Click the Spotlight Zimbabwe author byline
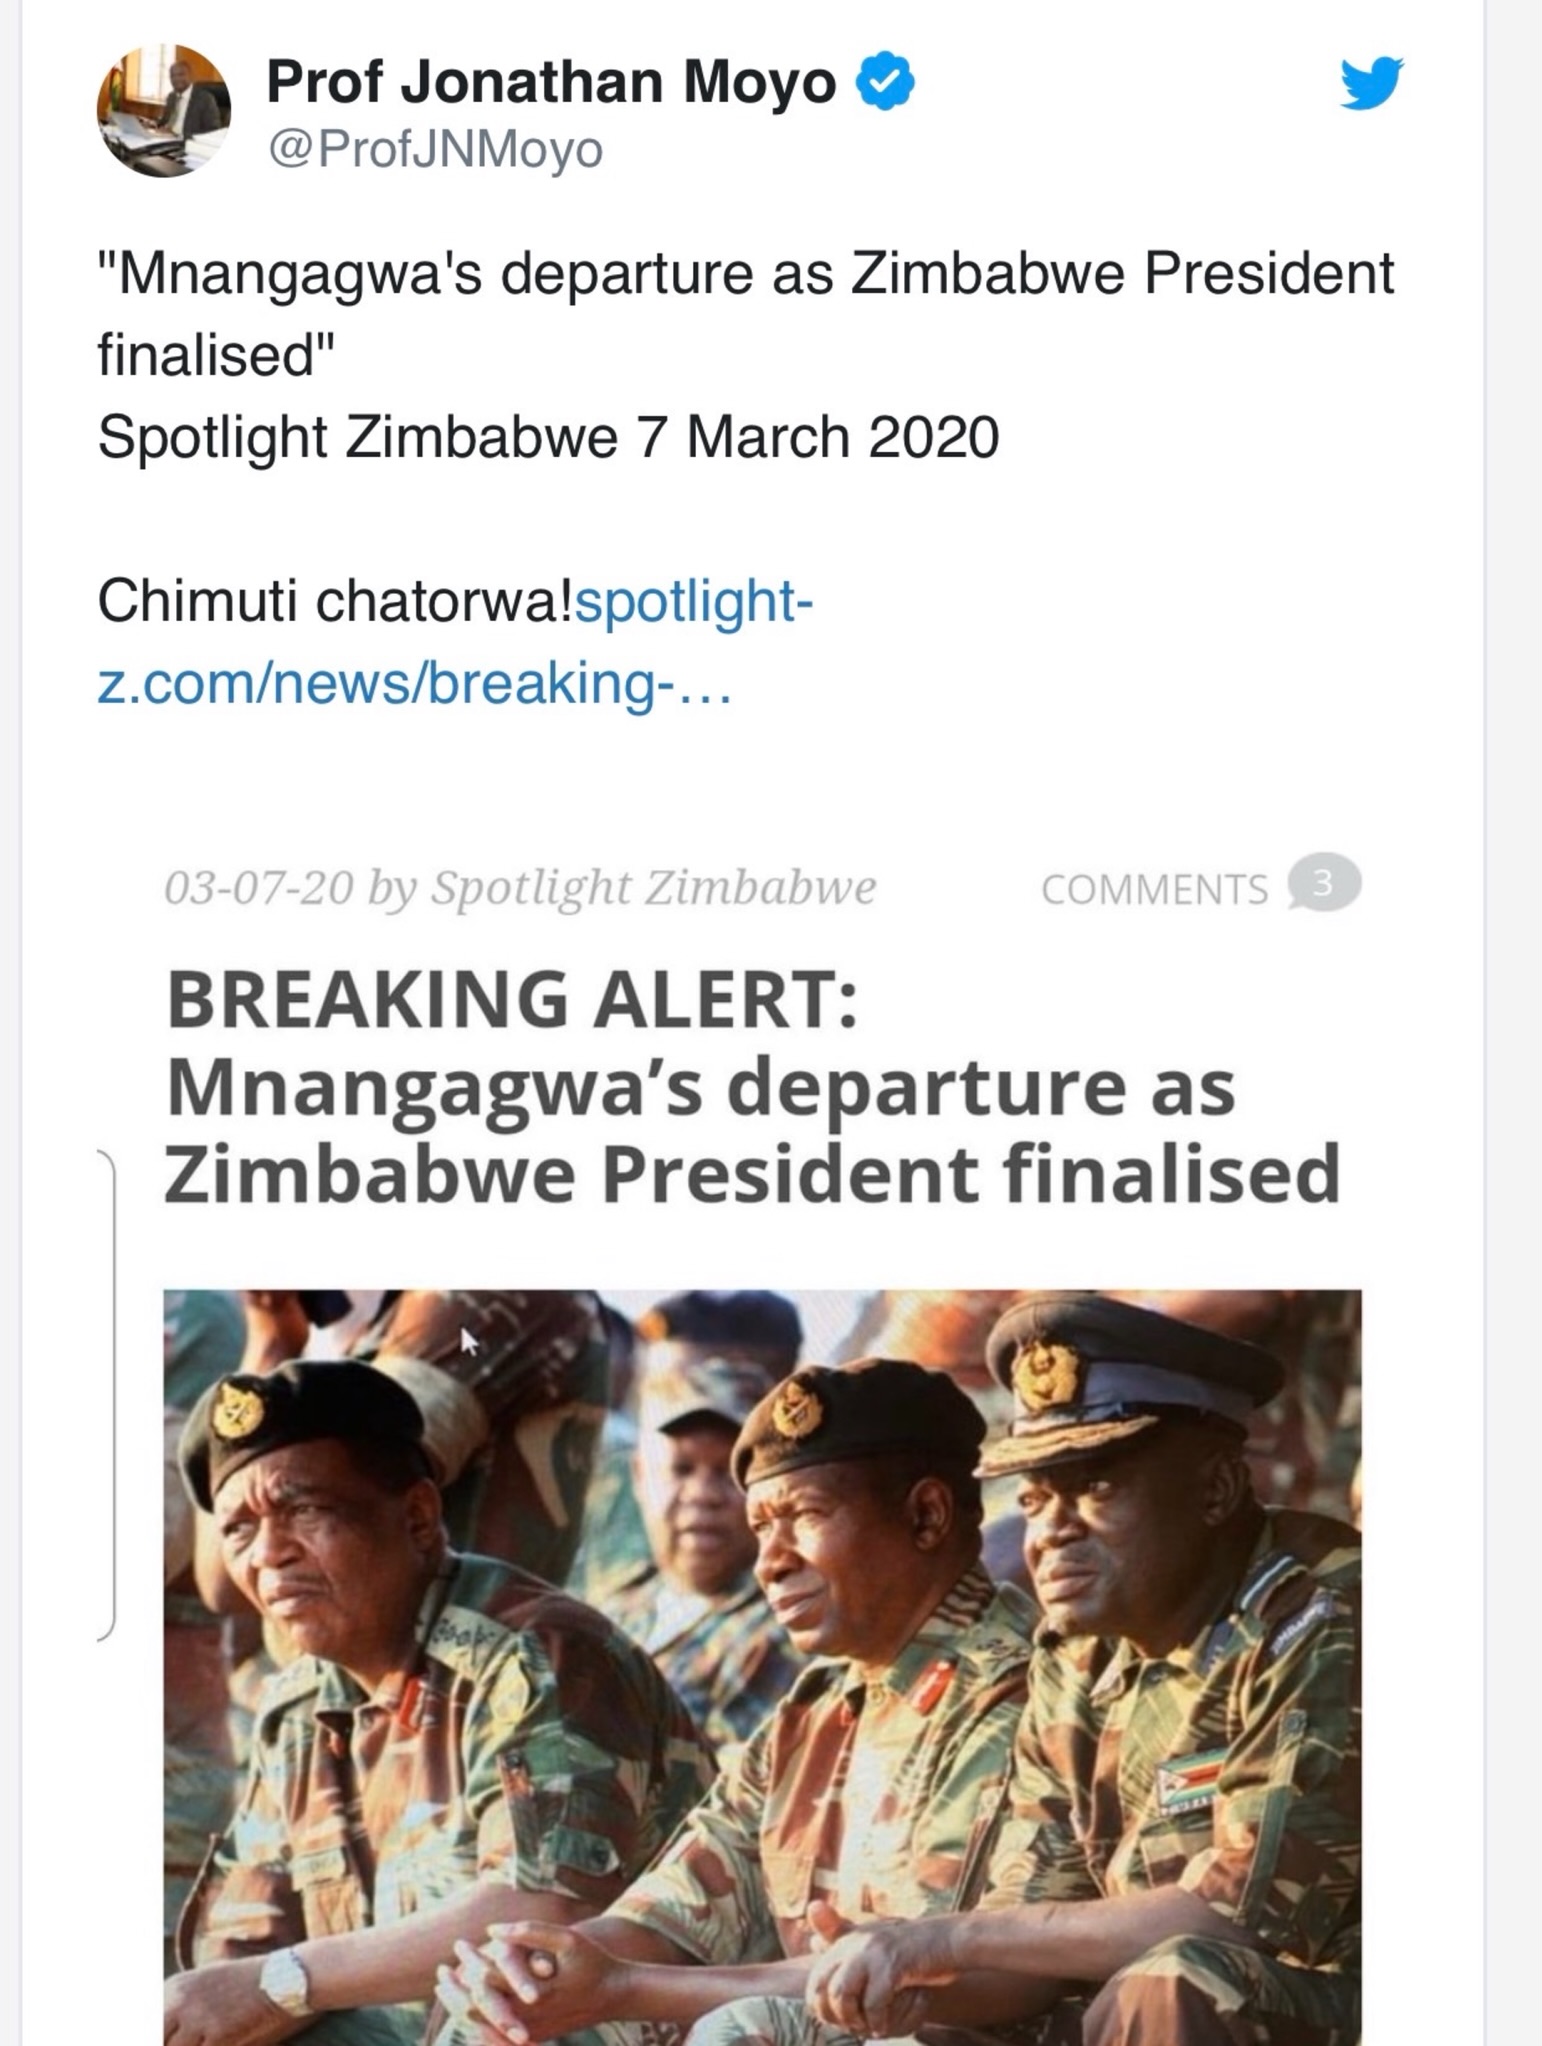Screen dimensions: 1542x2046 tap(653, 887)
